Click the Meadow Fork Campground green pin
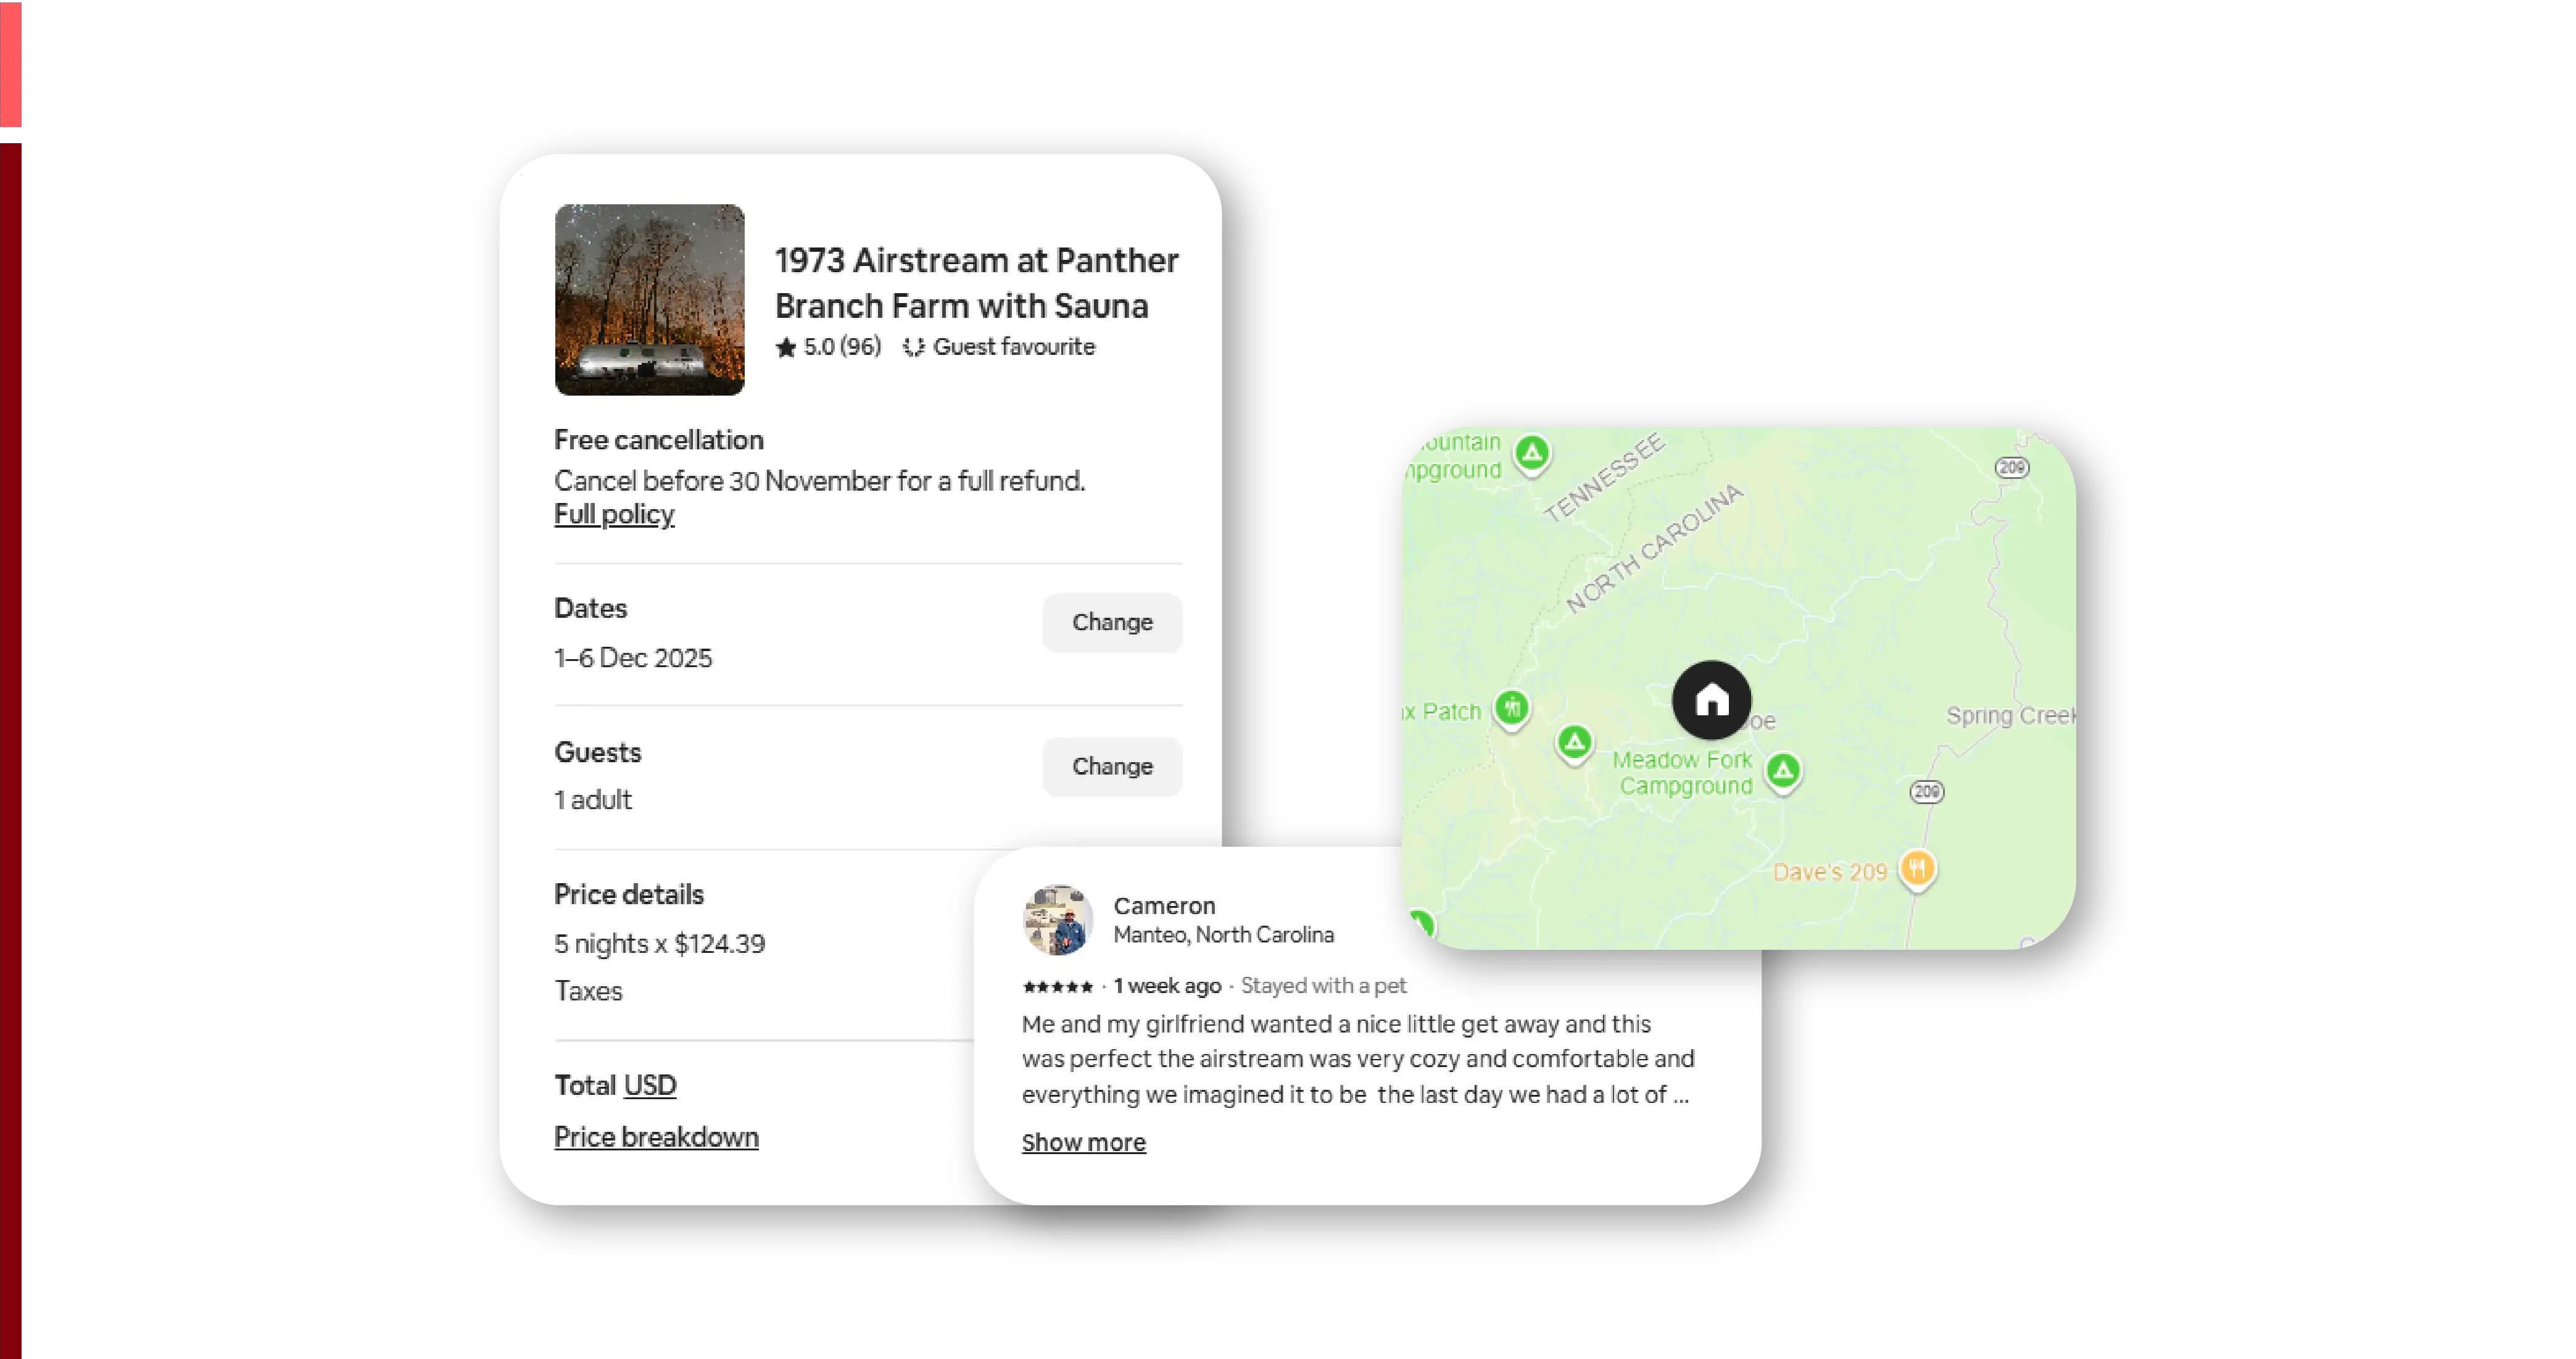Image resolution: width=2576 pixels, height=1359 pixels. click(1783, 770)
